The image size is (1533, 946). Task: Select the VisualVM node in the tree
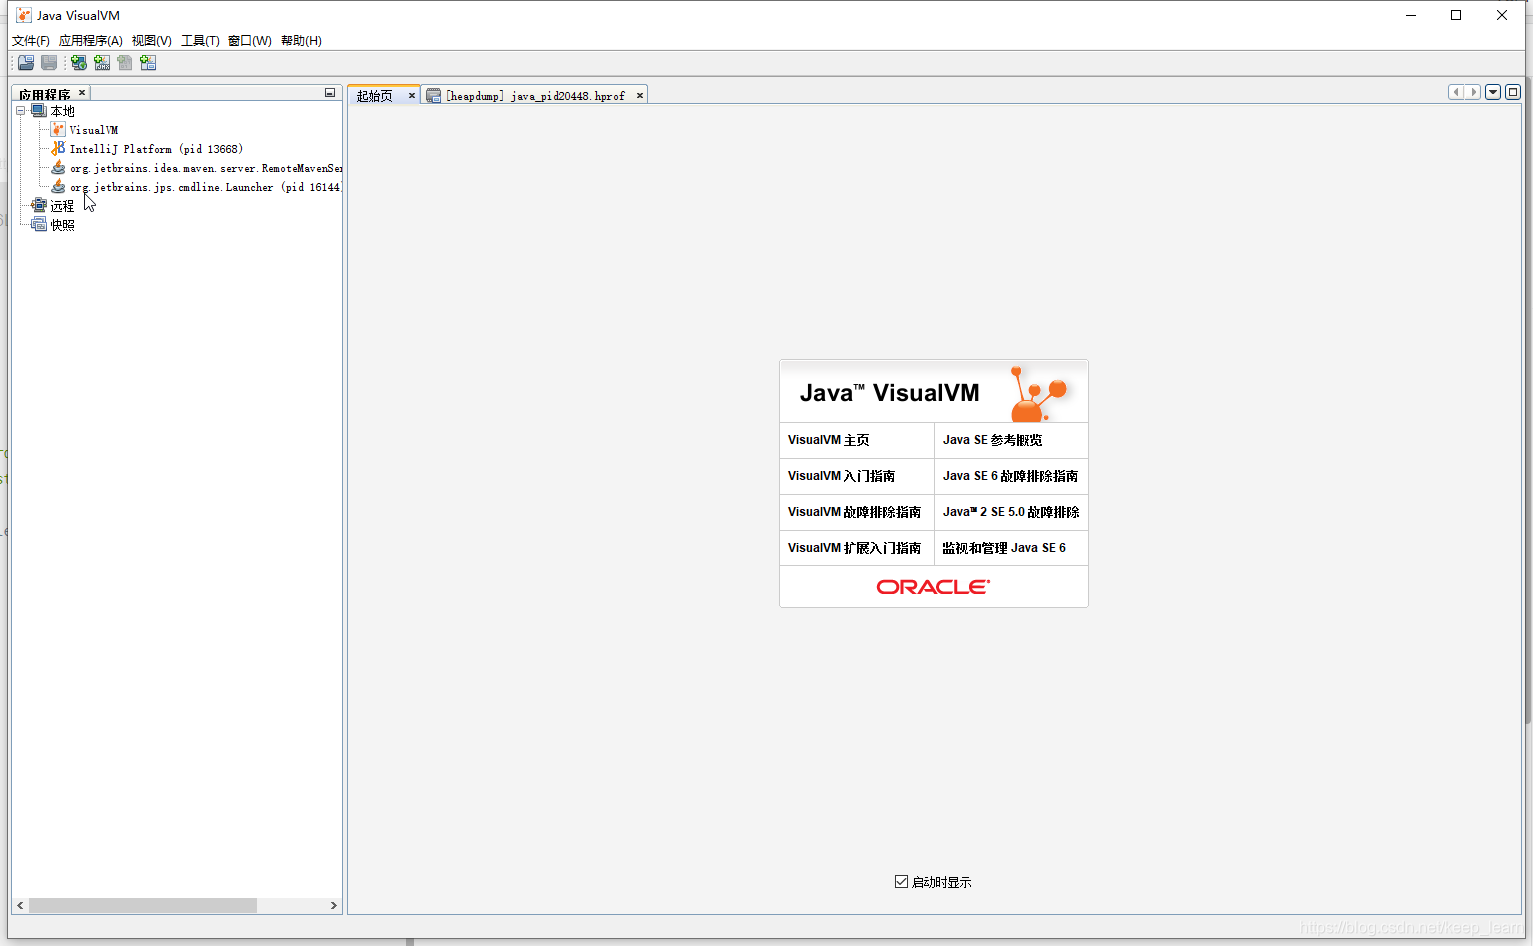[94, 130]
